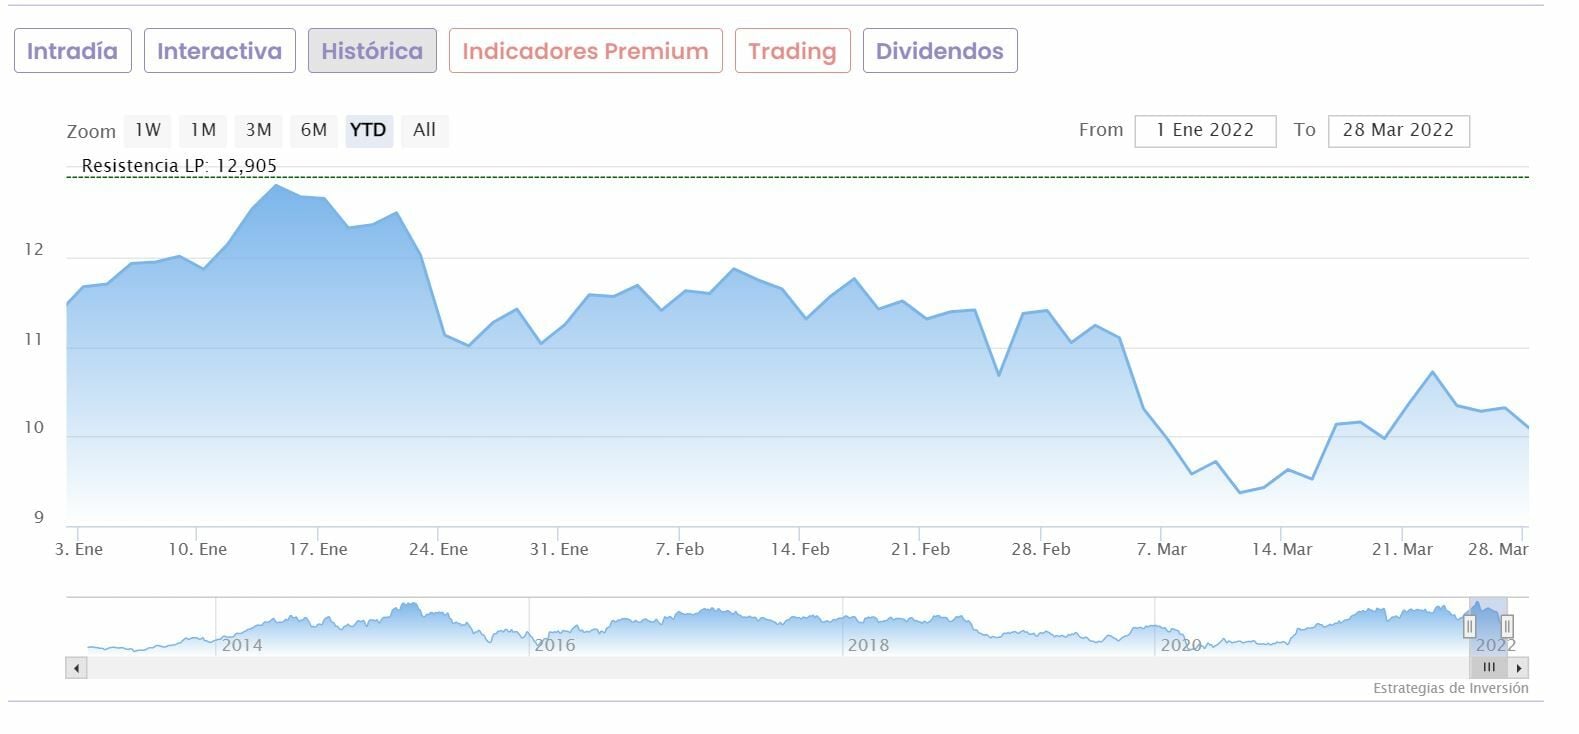
Task: Click the From date field
Action: click(x=1204, y=131)
